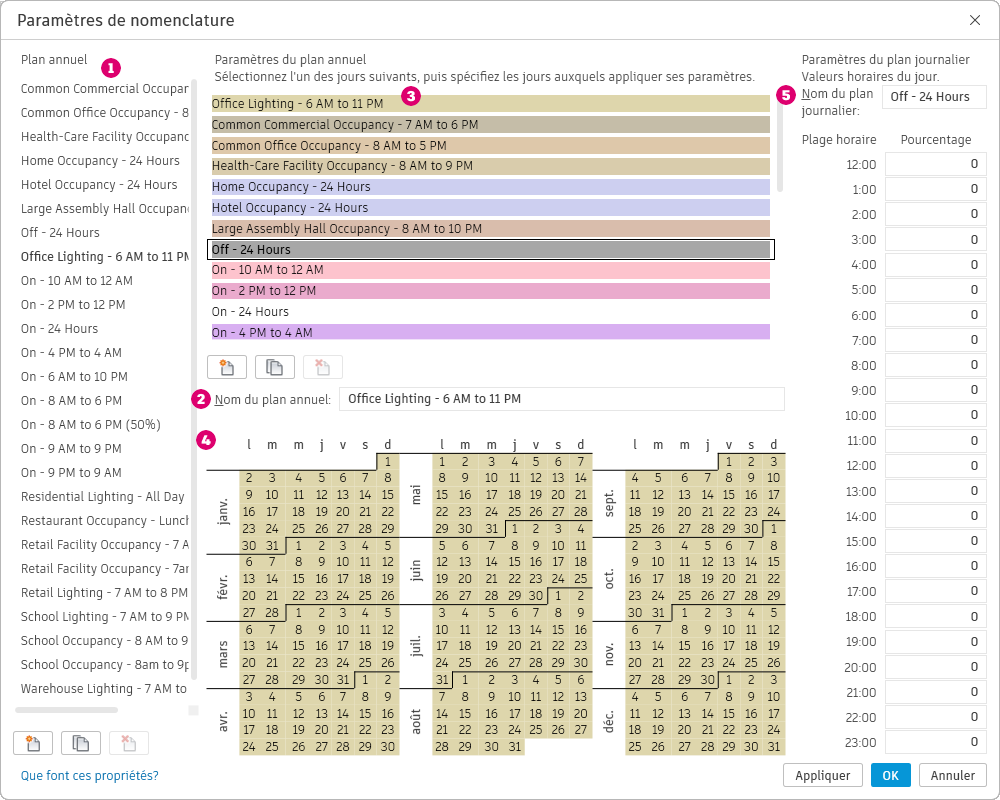Screen dimensions: 1000x800
Task: Duplicate the selected daily plan
Action: pyautogui.click(x=275, y=367)
